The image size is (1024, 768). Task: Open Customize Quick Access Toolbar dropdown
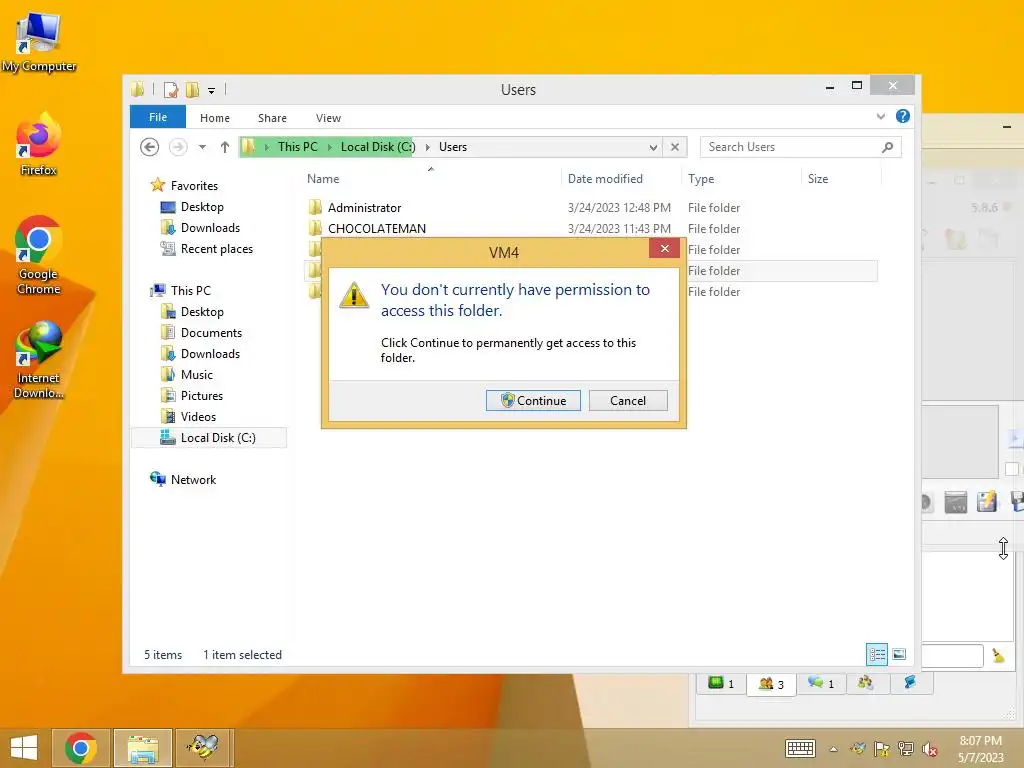coord(211,90)
